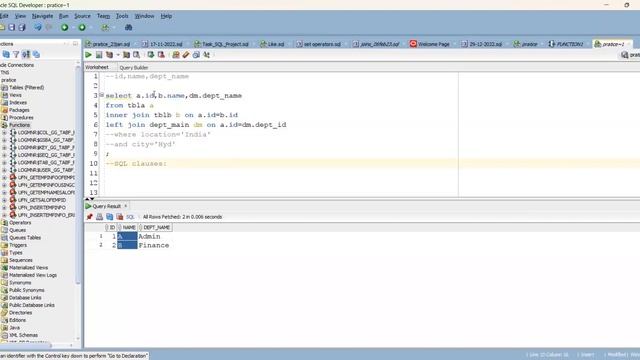This screenshot has width=640, height=360.
Task: Open the Source menu
Action: (x=82, y=16)
